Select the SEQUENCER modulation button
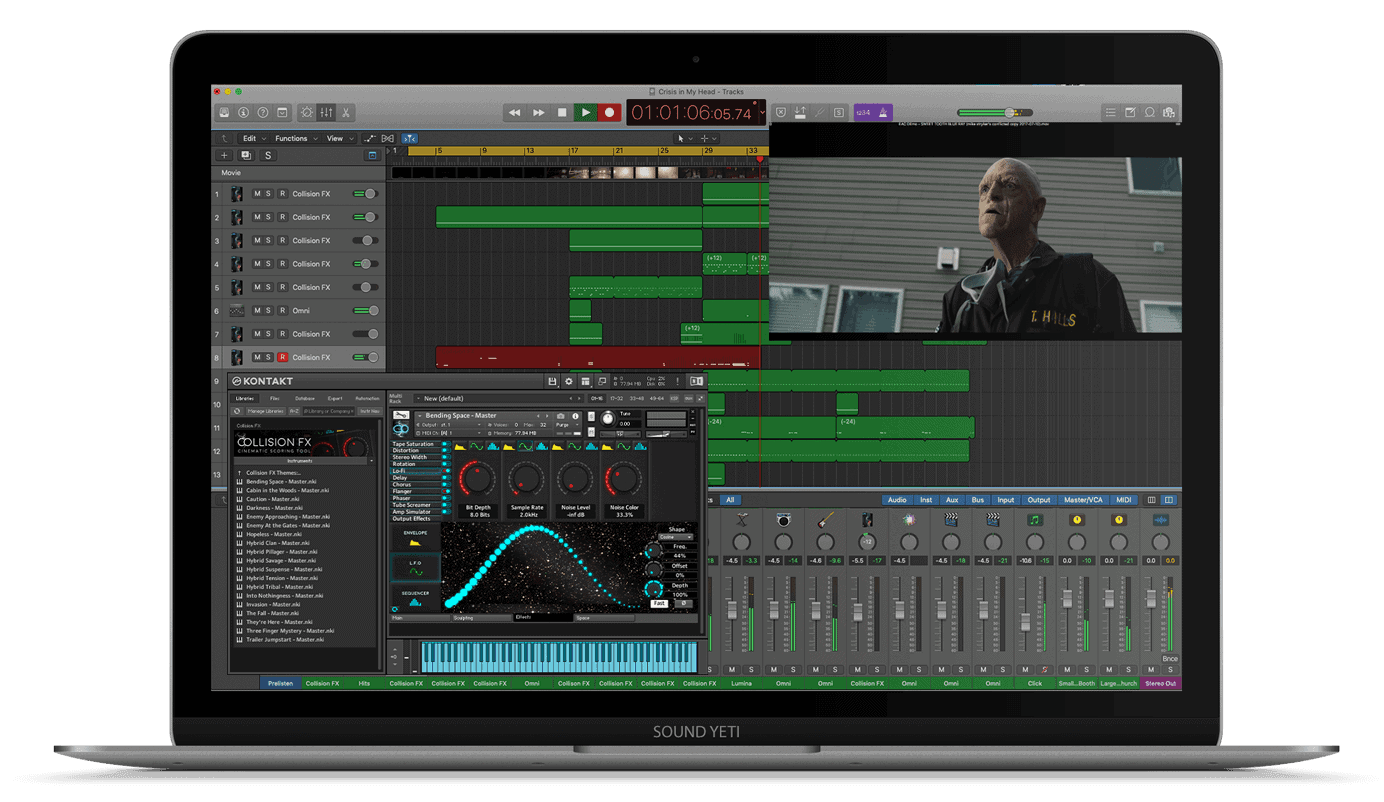Image resolution: width=1384 pixels, height=802 pixels. pyautogui.click(x=415, y=598)
